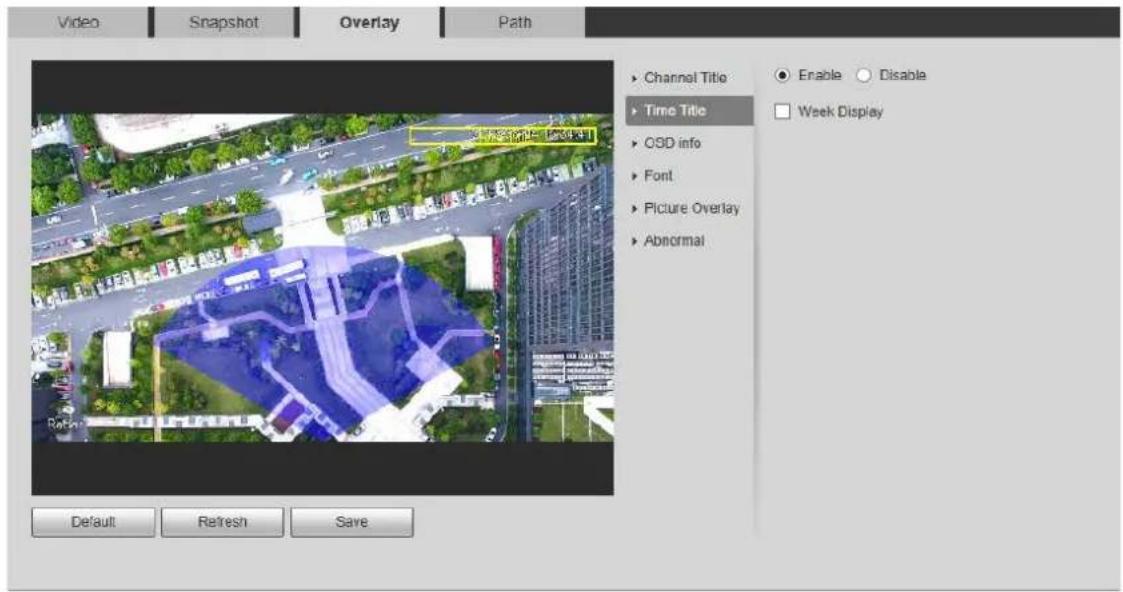Click the Default button
1123x592 pixels.
(x=93, y=523)
